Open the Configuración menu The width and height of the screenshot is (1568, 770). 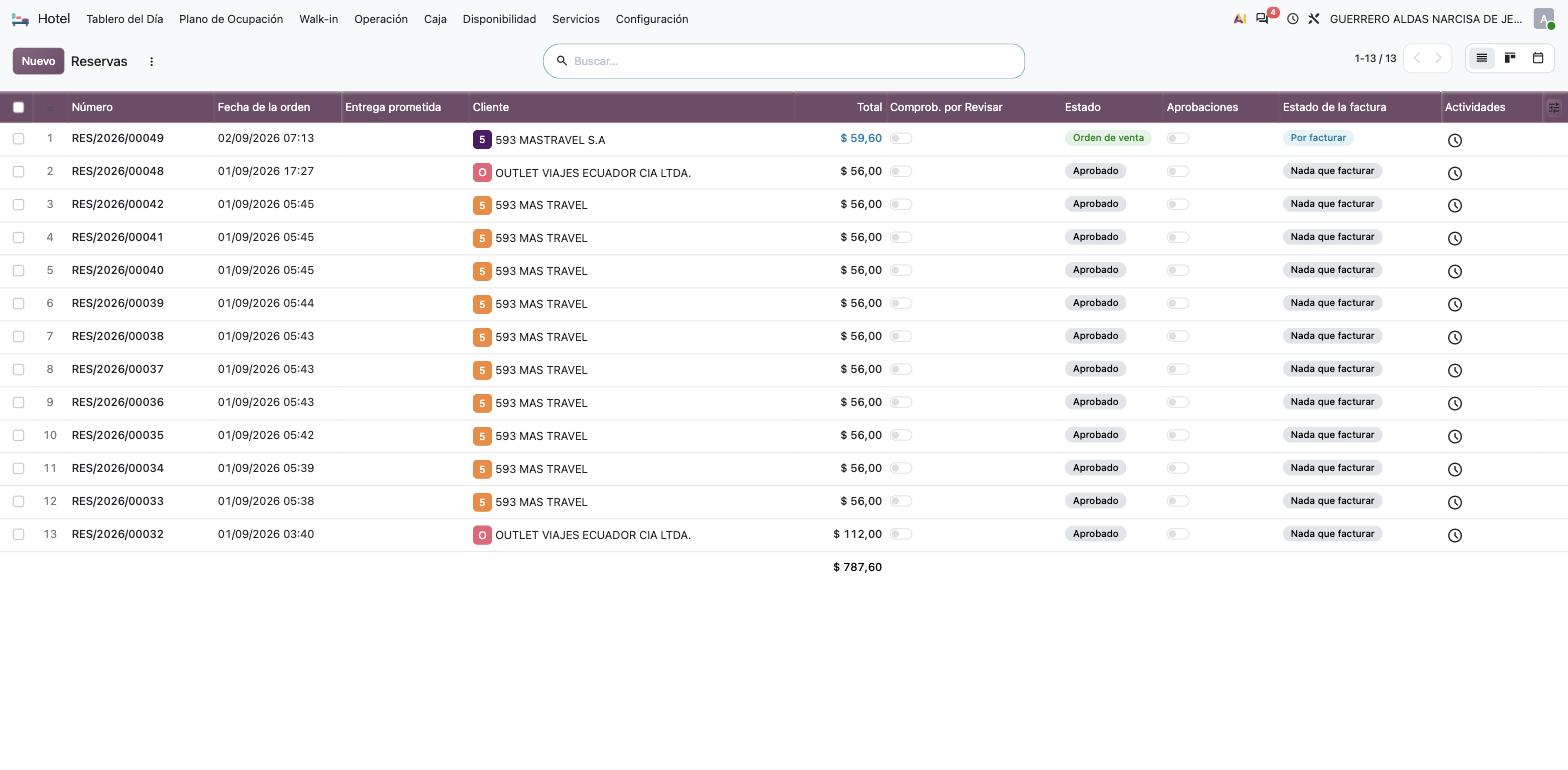point(652,19)
